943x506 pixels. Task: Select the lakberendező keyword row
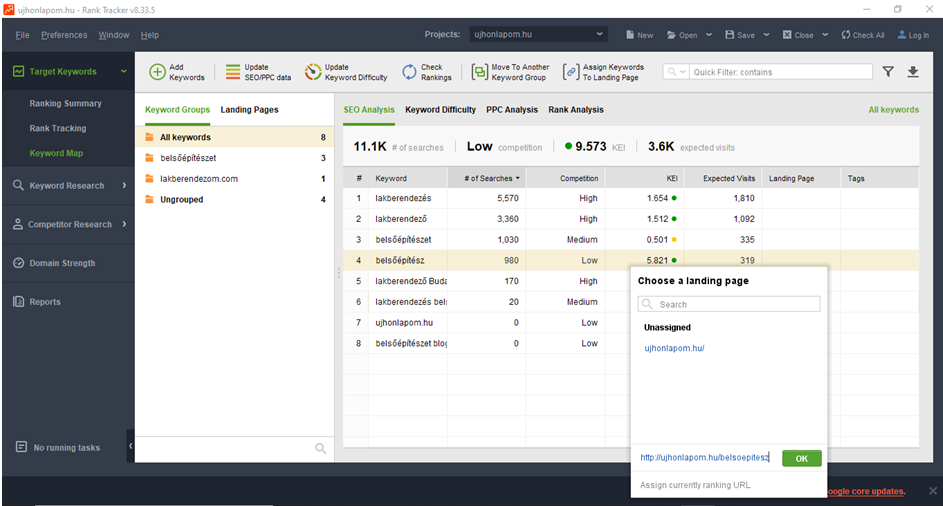pos(631,219)
